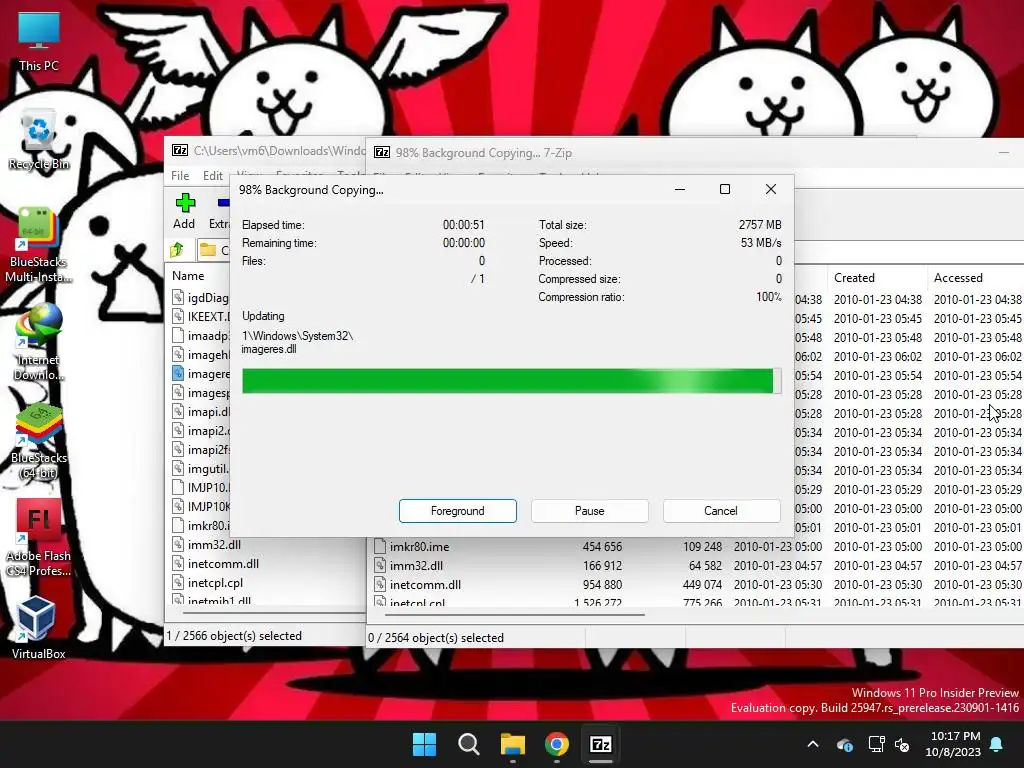The height and width of the screenshot is (768, 1024).
Task: Click the green copying progress bar
Action: coord(511,381)
